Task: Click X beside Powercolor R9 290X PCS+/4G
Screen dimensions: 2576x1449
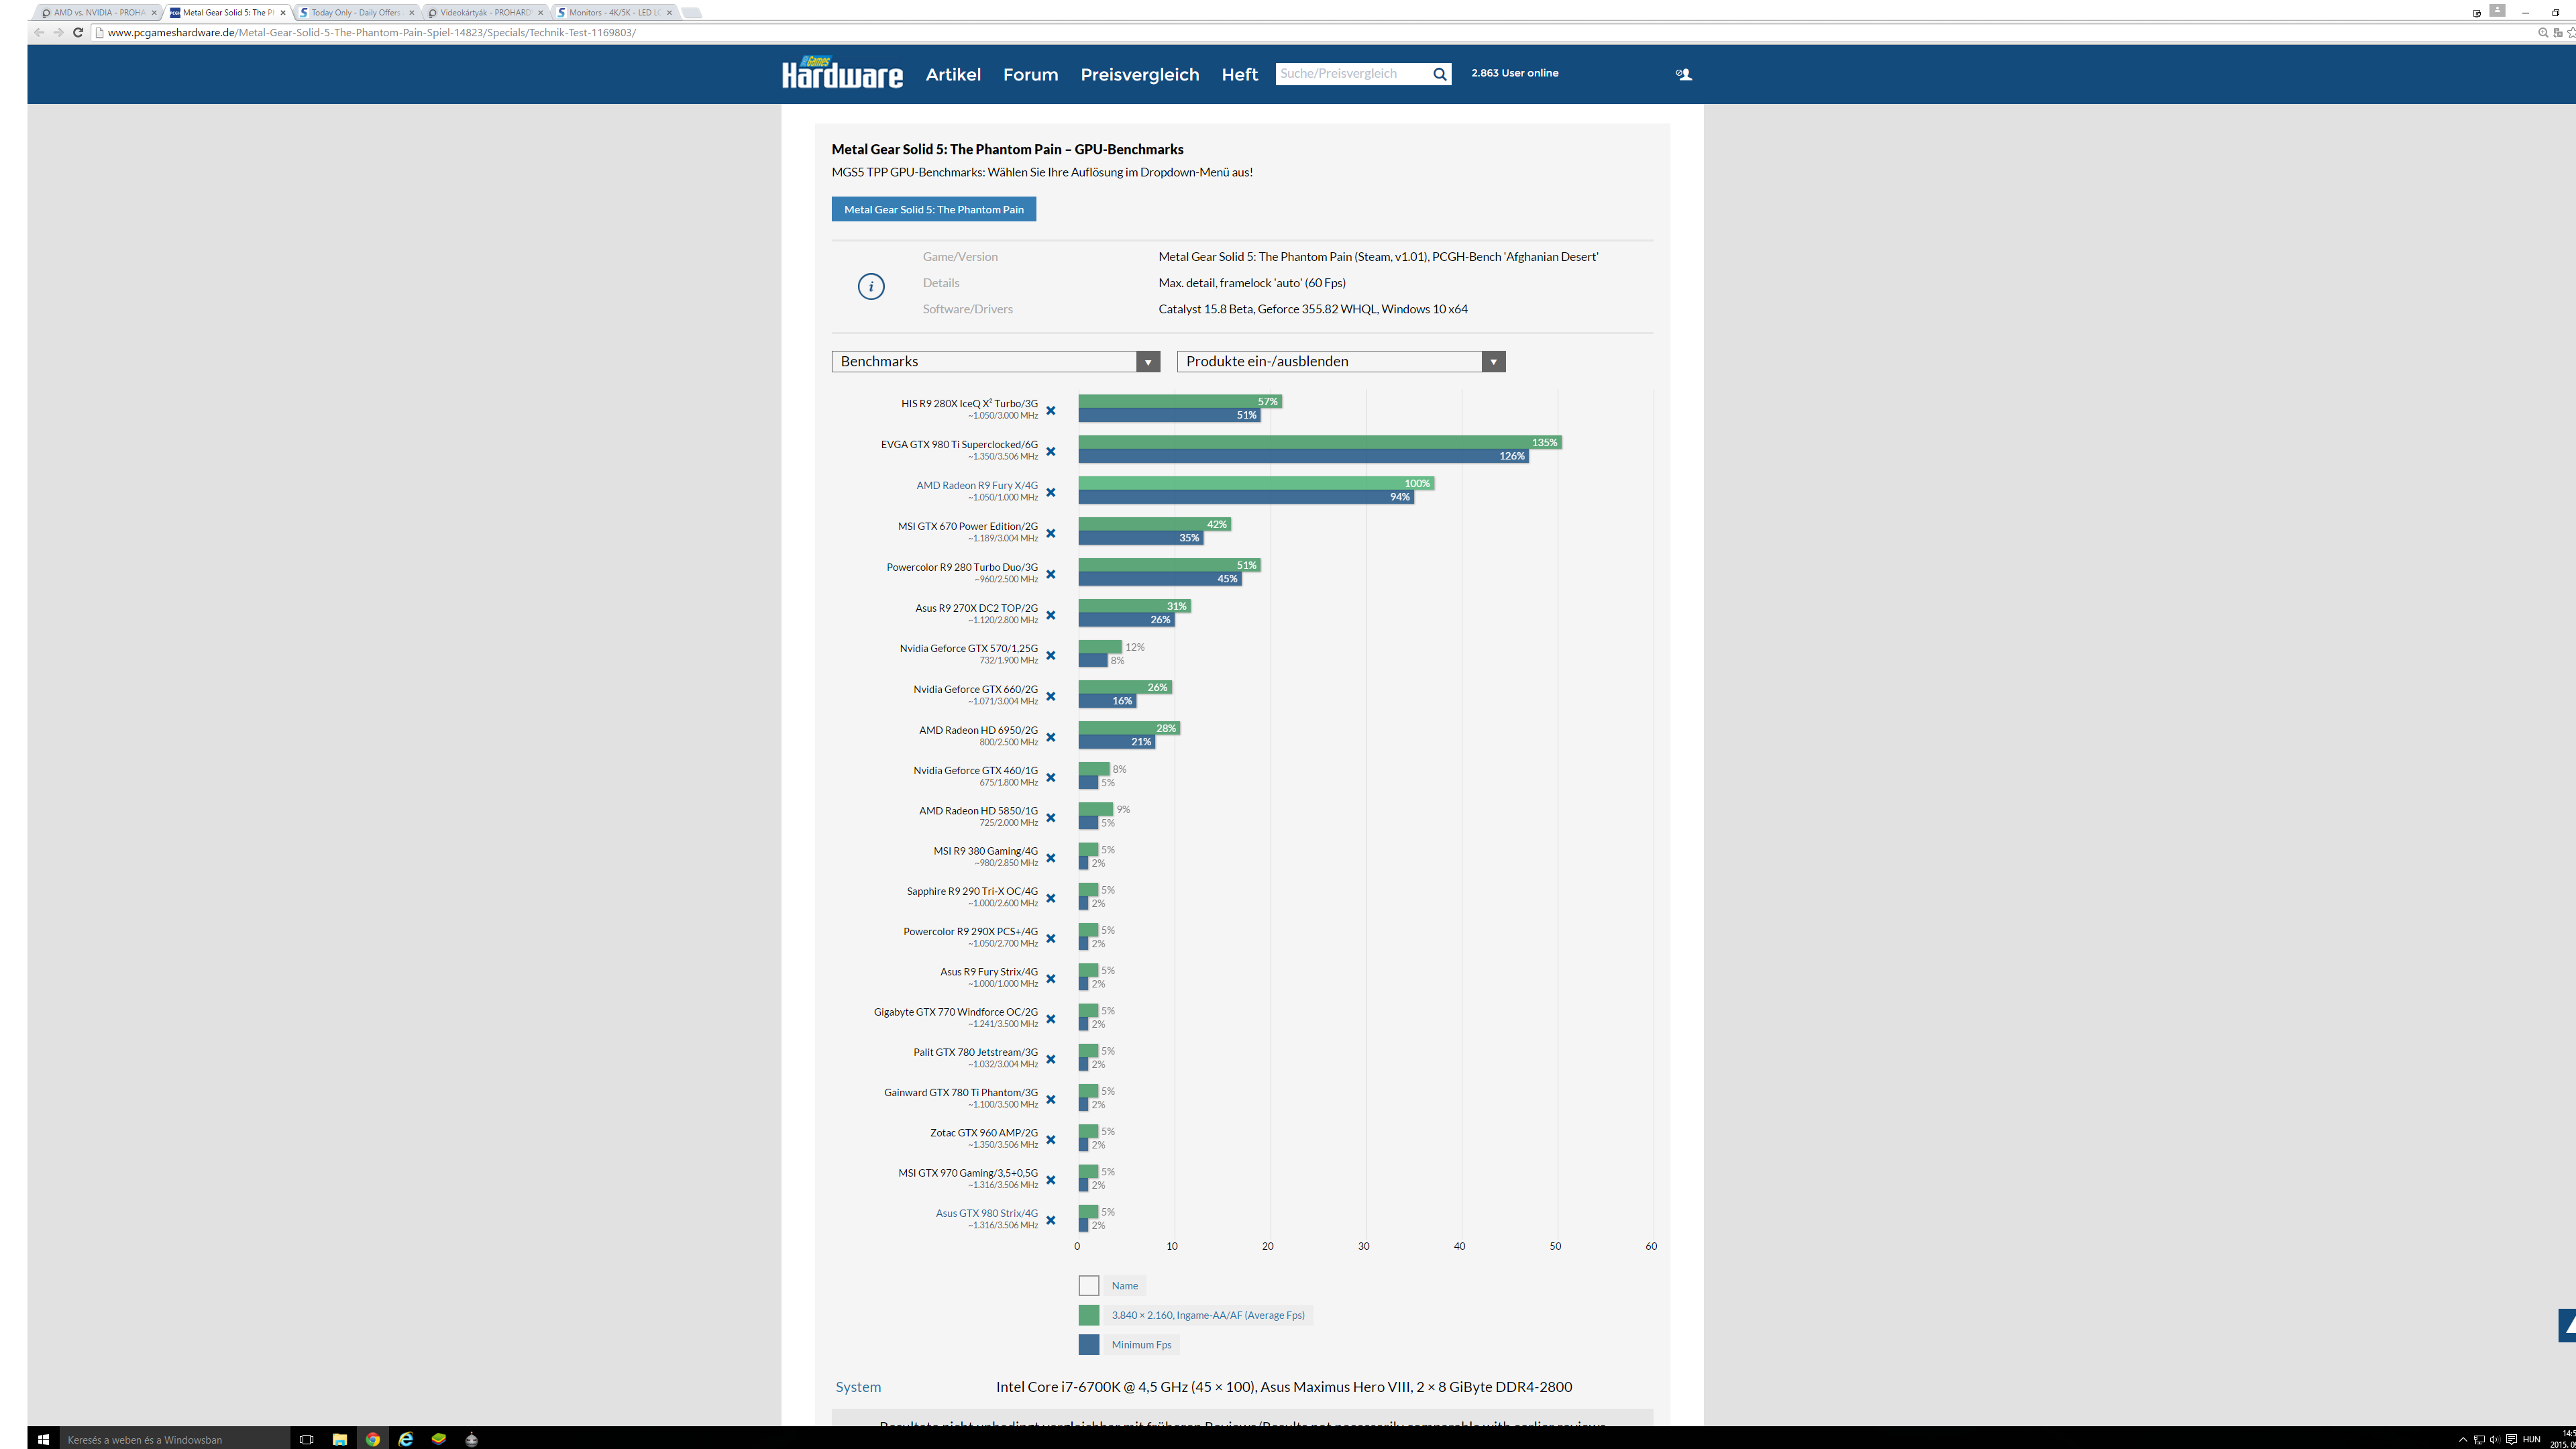Action: click(1050, 938)
